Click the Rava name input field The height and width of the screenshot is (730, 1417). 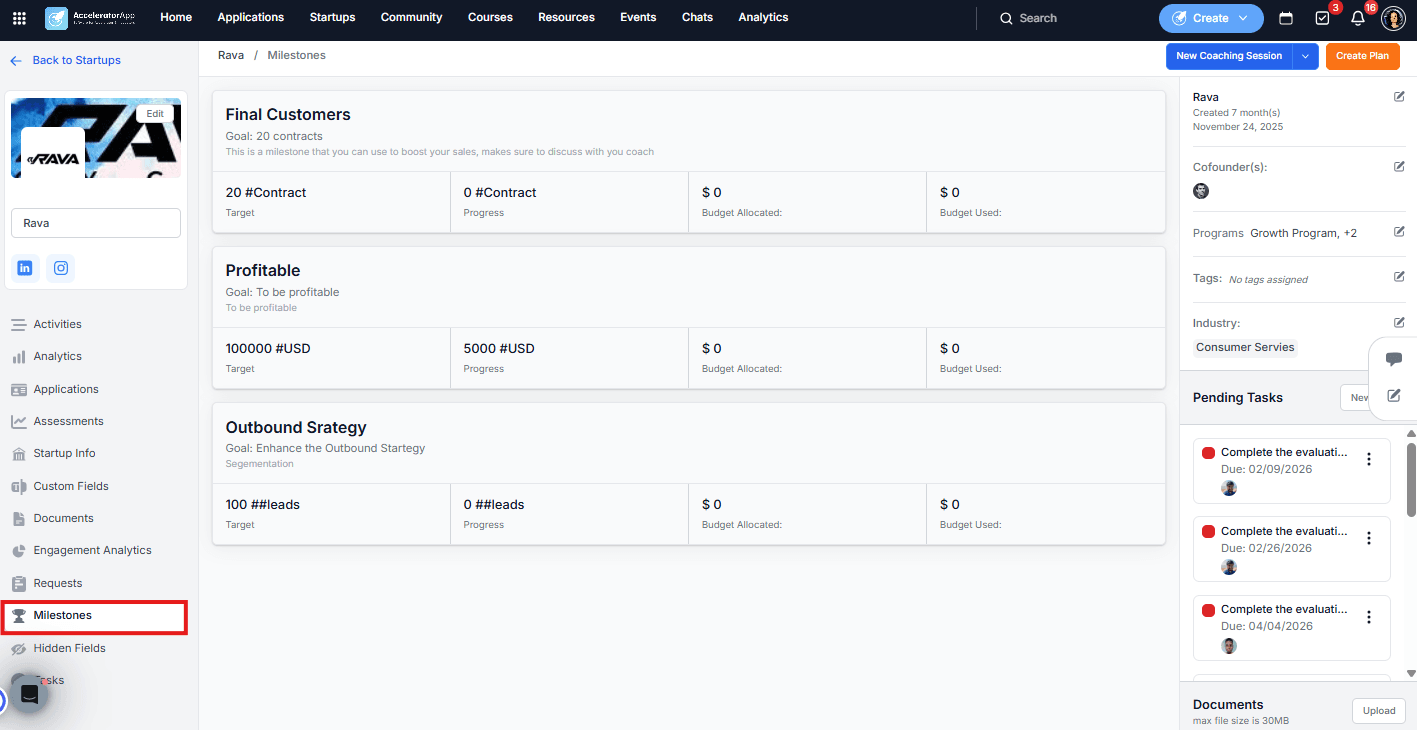(96, 223)
